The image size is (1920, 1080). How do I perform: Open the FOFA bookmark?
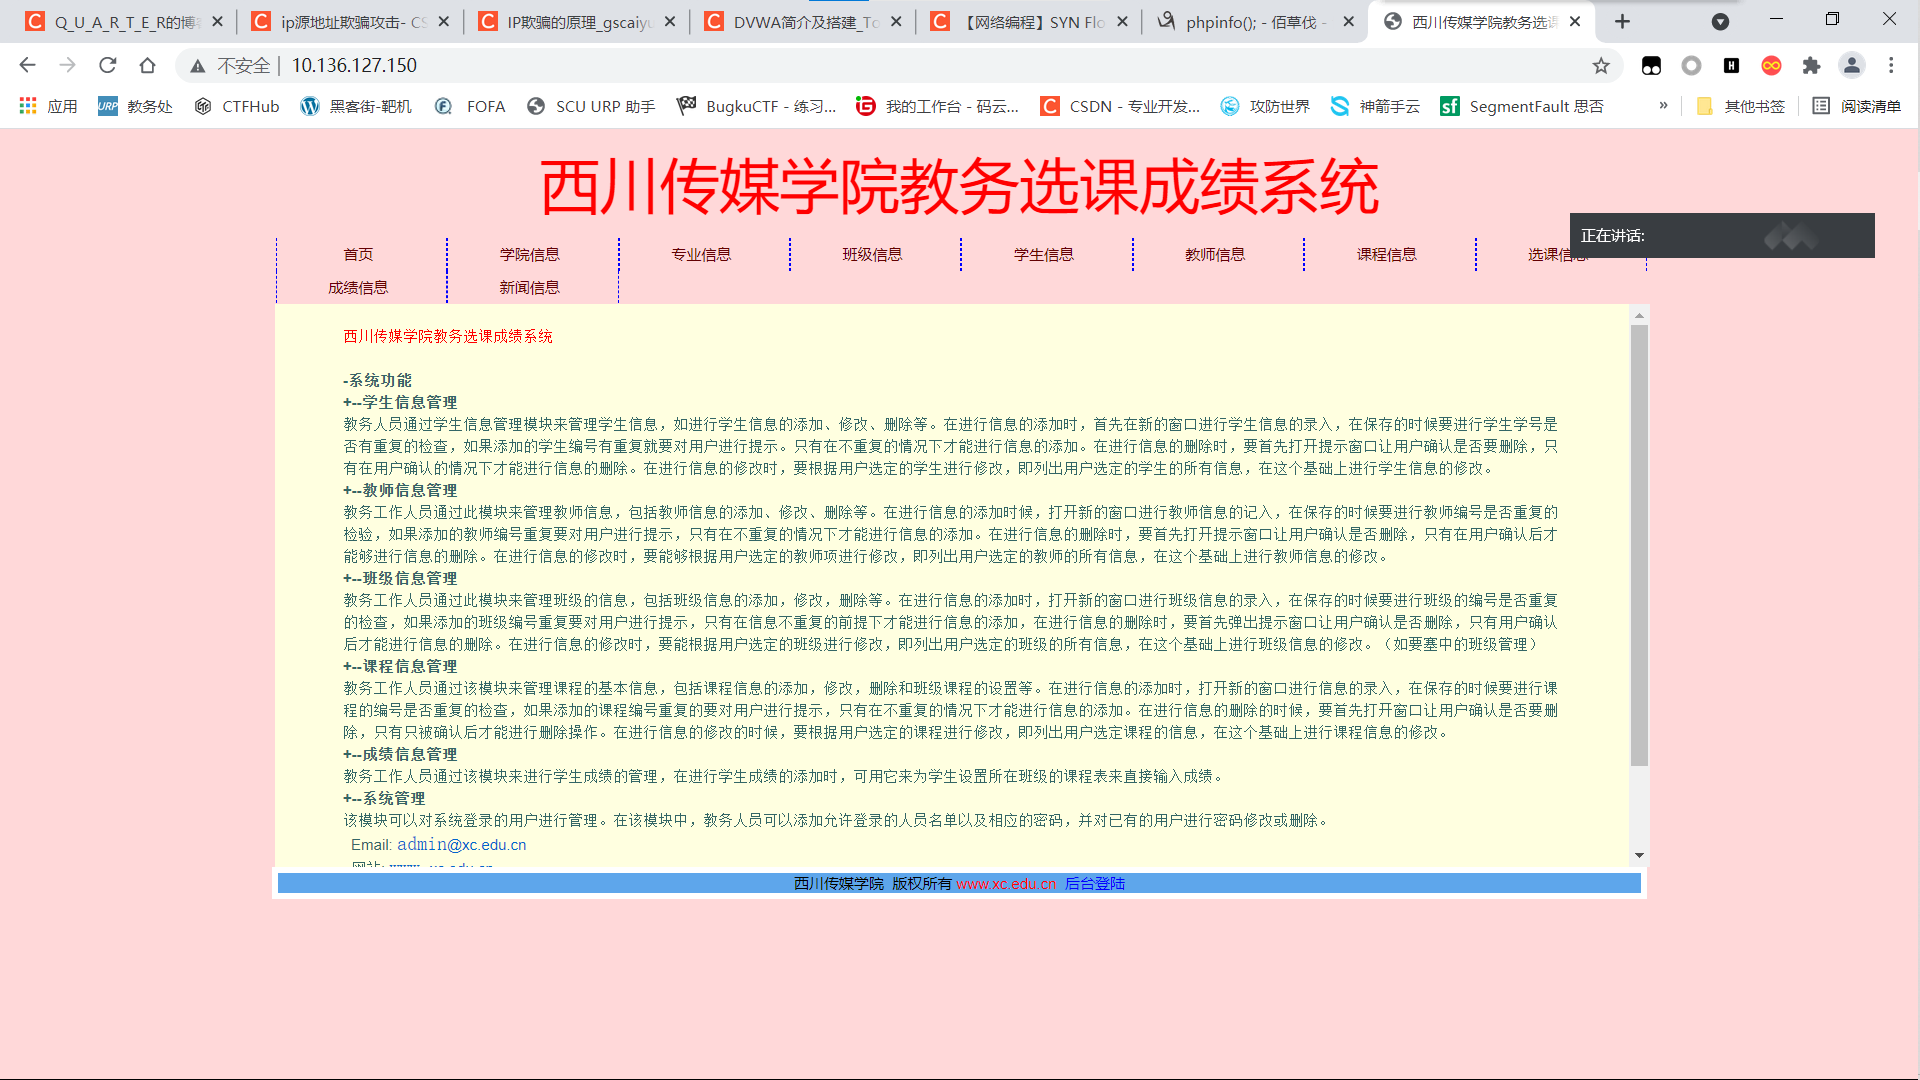(x=470, y=106)
